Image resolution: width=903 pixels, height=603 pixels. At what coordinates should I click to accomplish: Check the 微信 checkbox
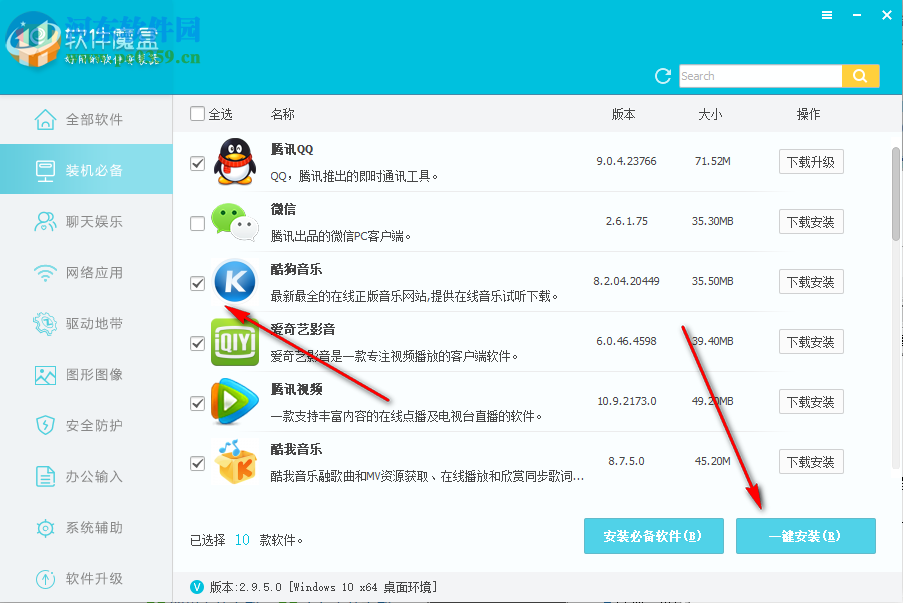(x=198, y=223)
